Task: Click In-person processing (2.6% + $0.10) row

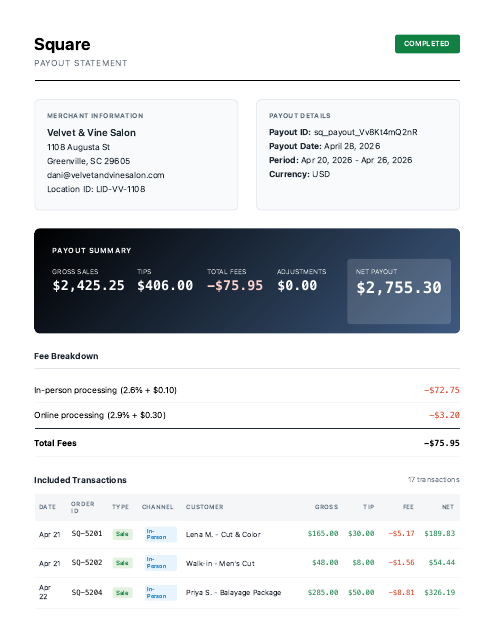Action: (x=247, y=390)
